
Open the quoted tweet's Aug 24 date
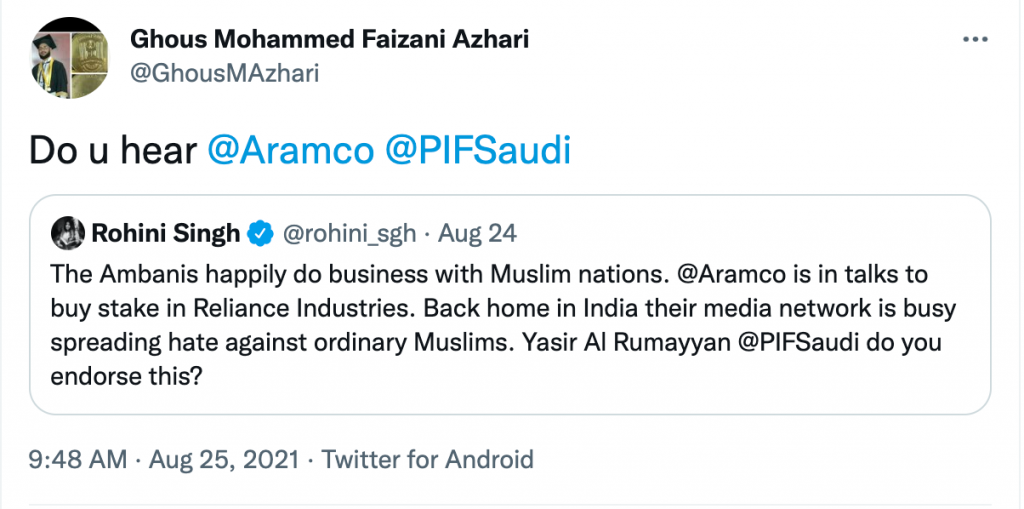click(476, 234)
